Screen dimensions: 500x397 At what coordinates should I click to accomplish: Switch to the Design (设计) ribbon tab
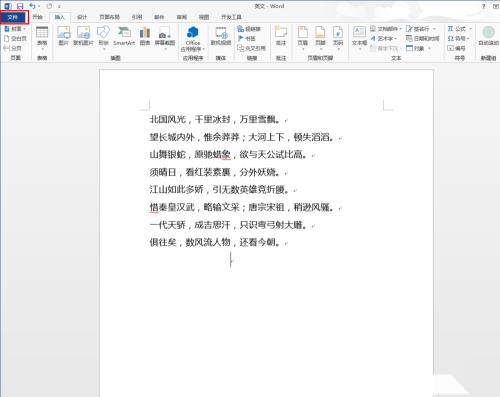[x=82, y=17]
